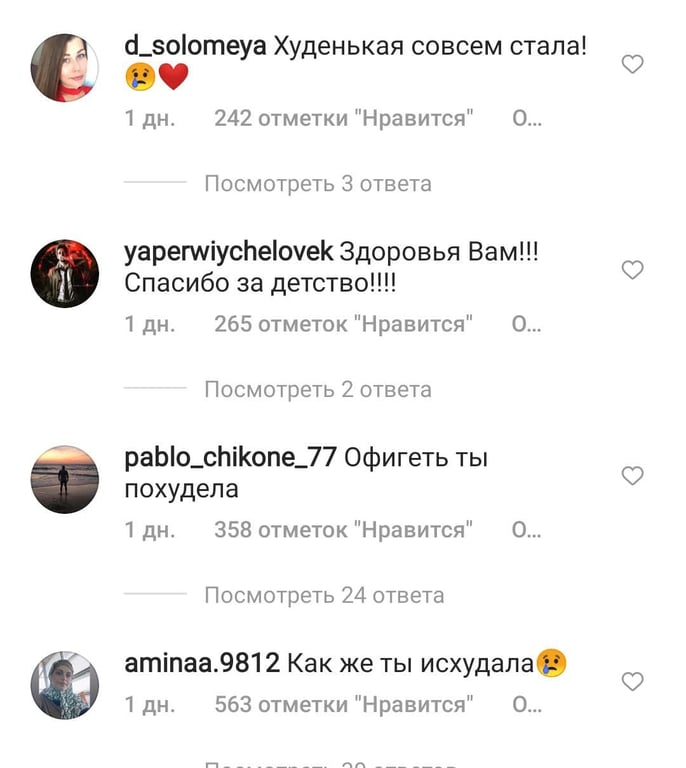
Task: View 358 отметок "Нравится" likes list
Action: (343, 529)
